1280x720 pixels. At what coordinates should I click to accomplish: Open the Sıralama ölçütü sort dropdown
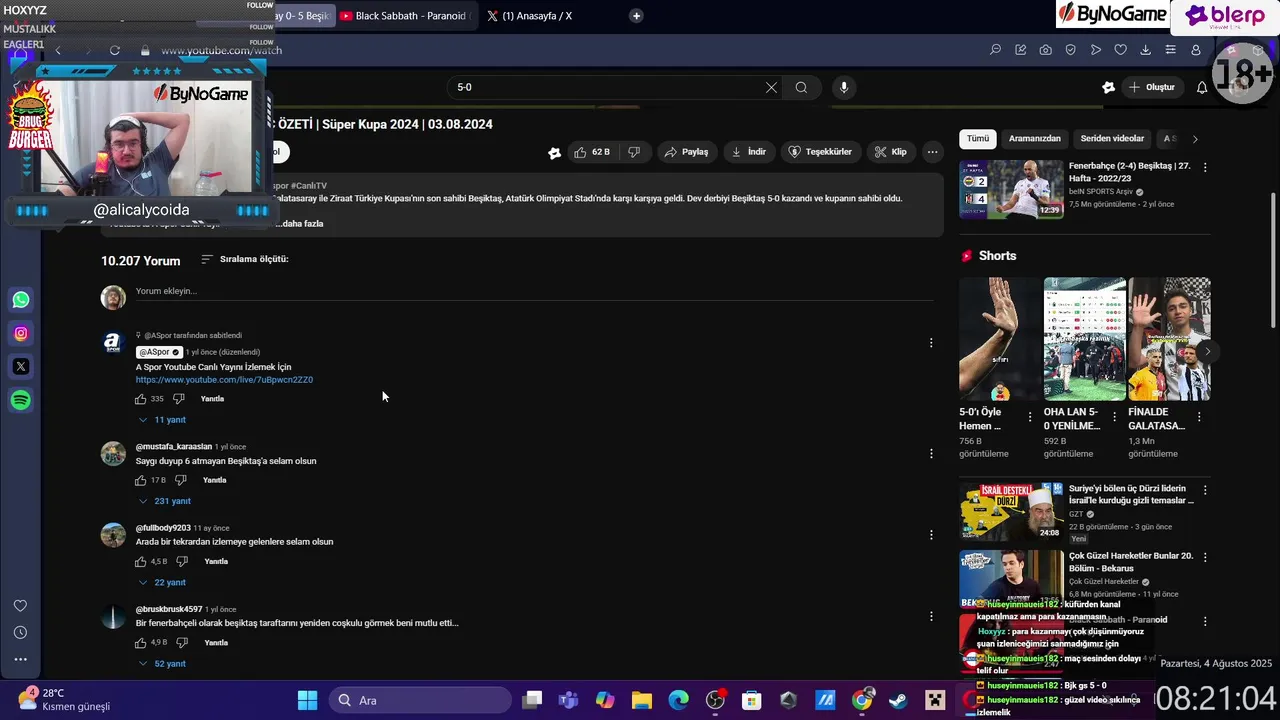point(245,259)
